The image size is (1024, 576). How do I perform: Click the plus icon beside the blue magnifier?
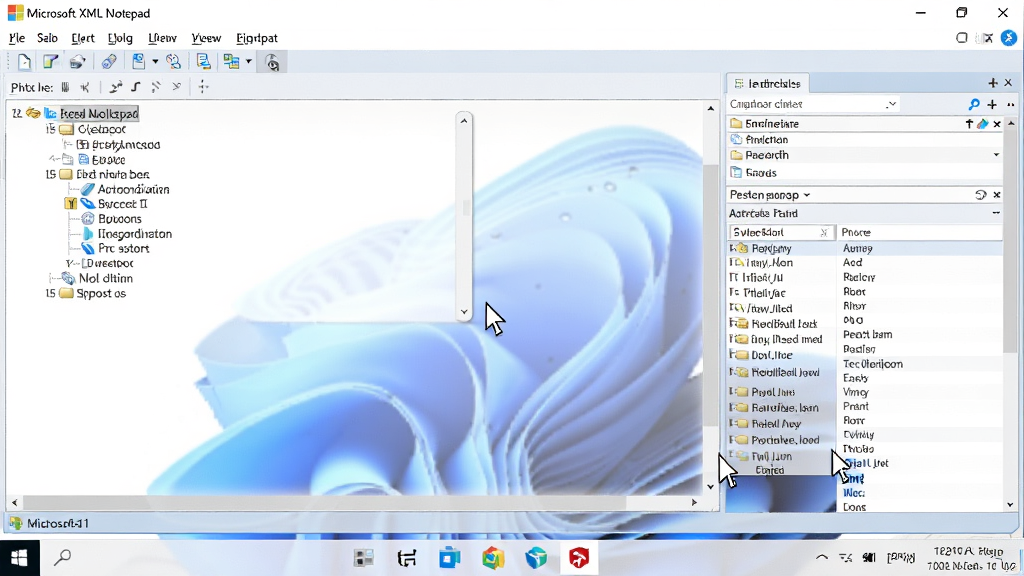point(992,104)
